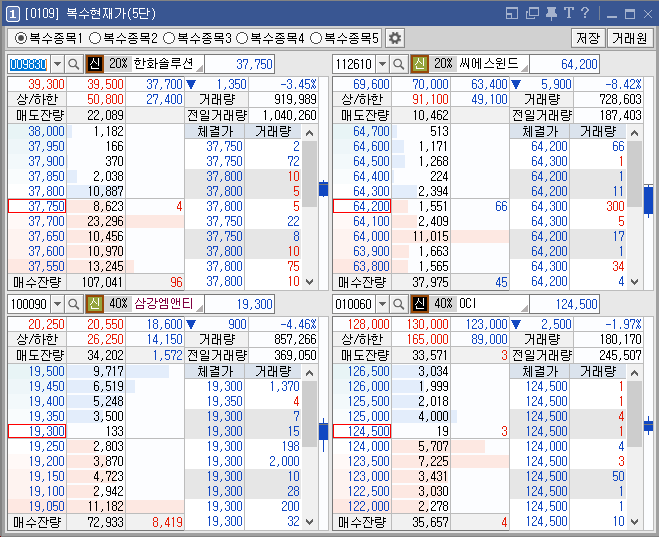Click the duplicate window icon in title bar

(532, 13)
